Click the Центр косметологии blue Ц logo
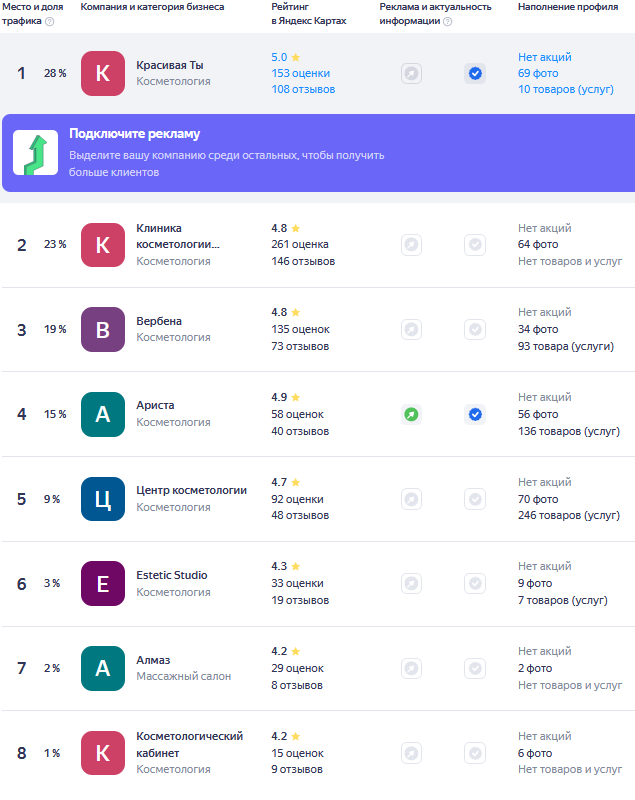 click(103, 499)
